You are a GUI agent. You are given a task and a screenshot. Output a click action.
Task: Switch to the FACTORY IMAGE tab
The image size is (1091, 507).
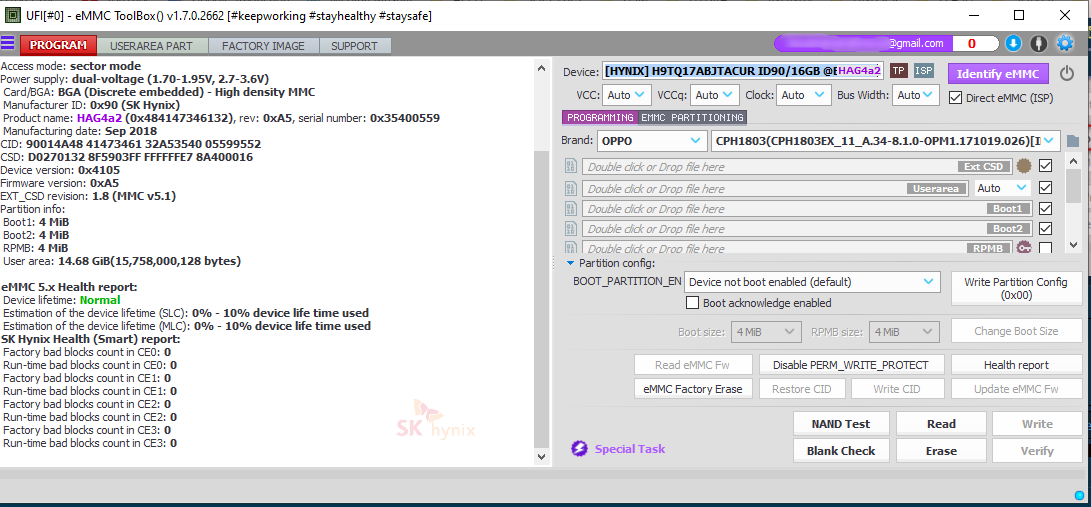[x=263, y=46]
